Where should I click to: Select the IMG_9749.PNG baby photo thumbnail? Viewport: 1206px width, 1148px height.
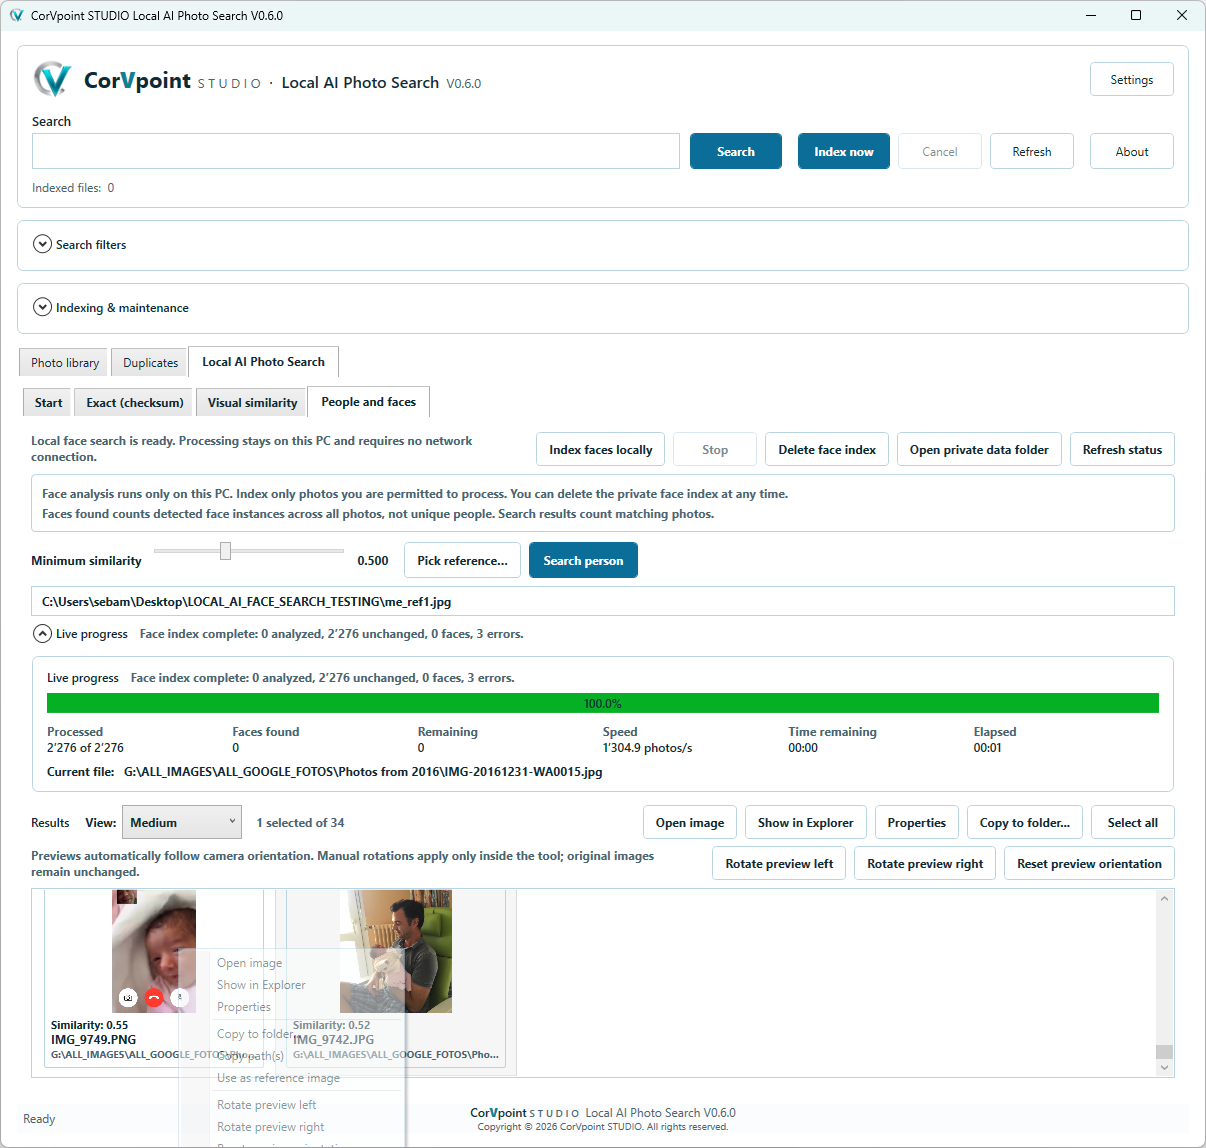point(154,951)
